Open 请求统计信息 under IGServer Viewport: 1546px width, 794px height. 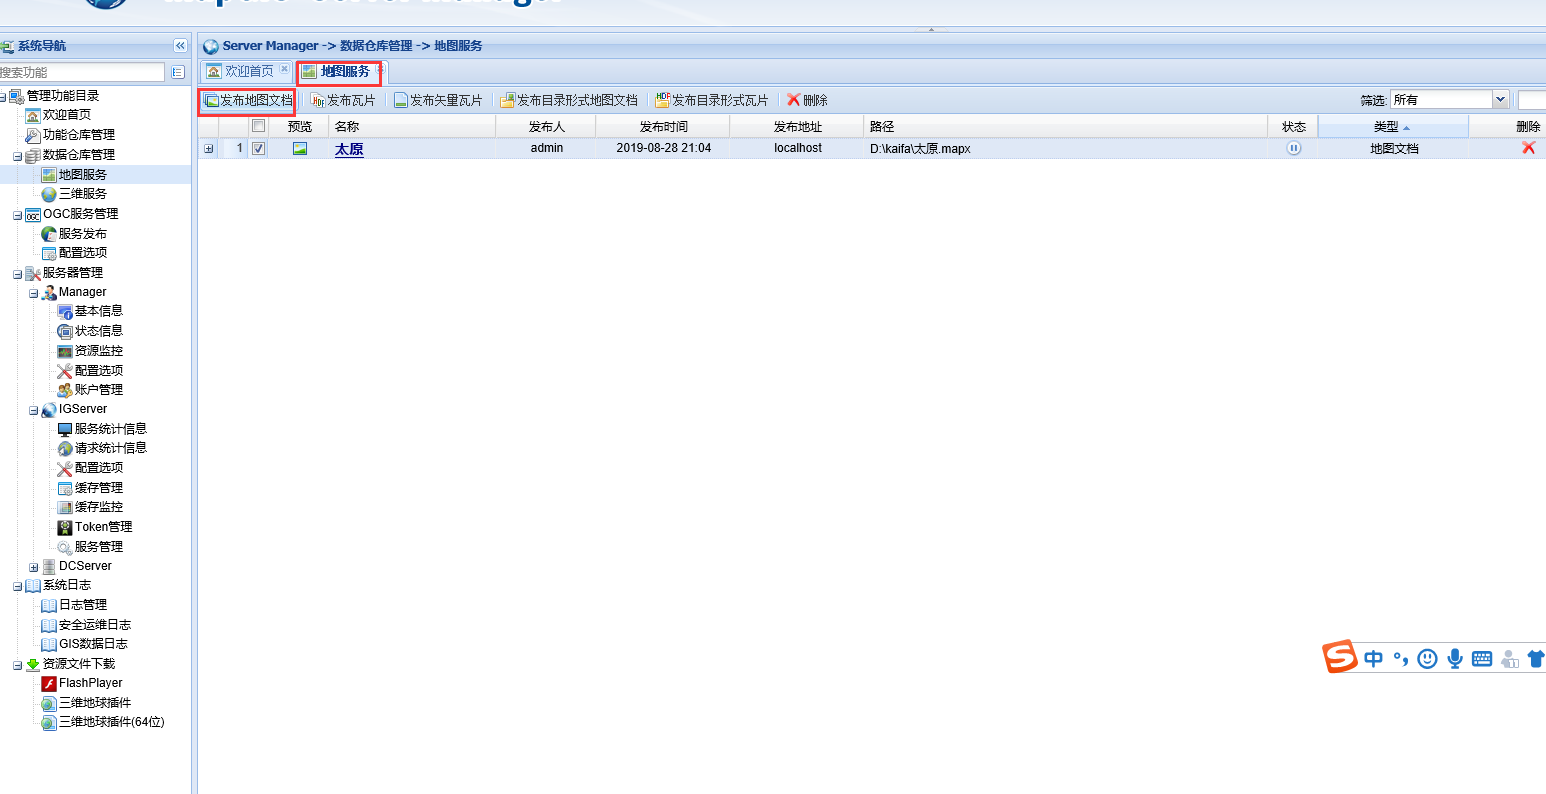tap(110, 448)
